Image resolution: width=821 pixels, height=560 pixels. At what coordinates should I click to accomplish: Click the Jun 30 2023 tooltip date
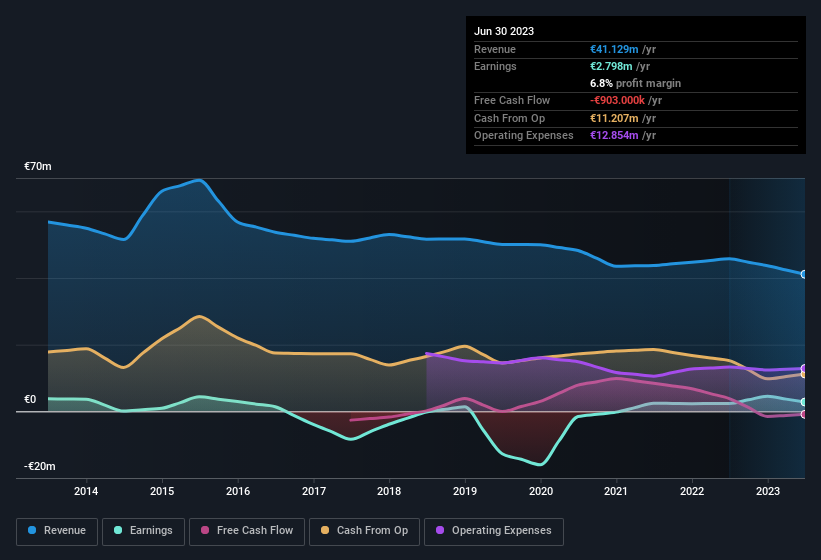pos(504,31)
